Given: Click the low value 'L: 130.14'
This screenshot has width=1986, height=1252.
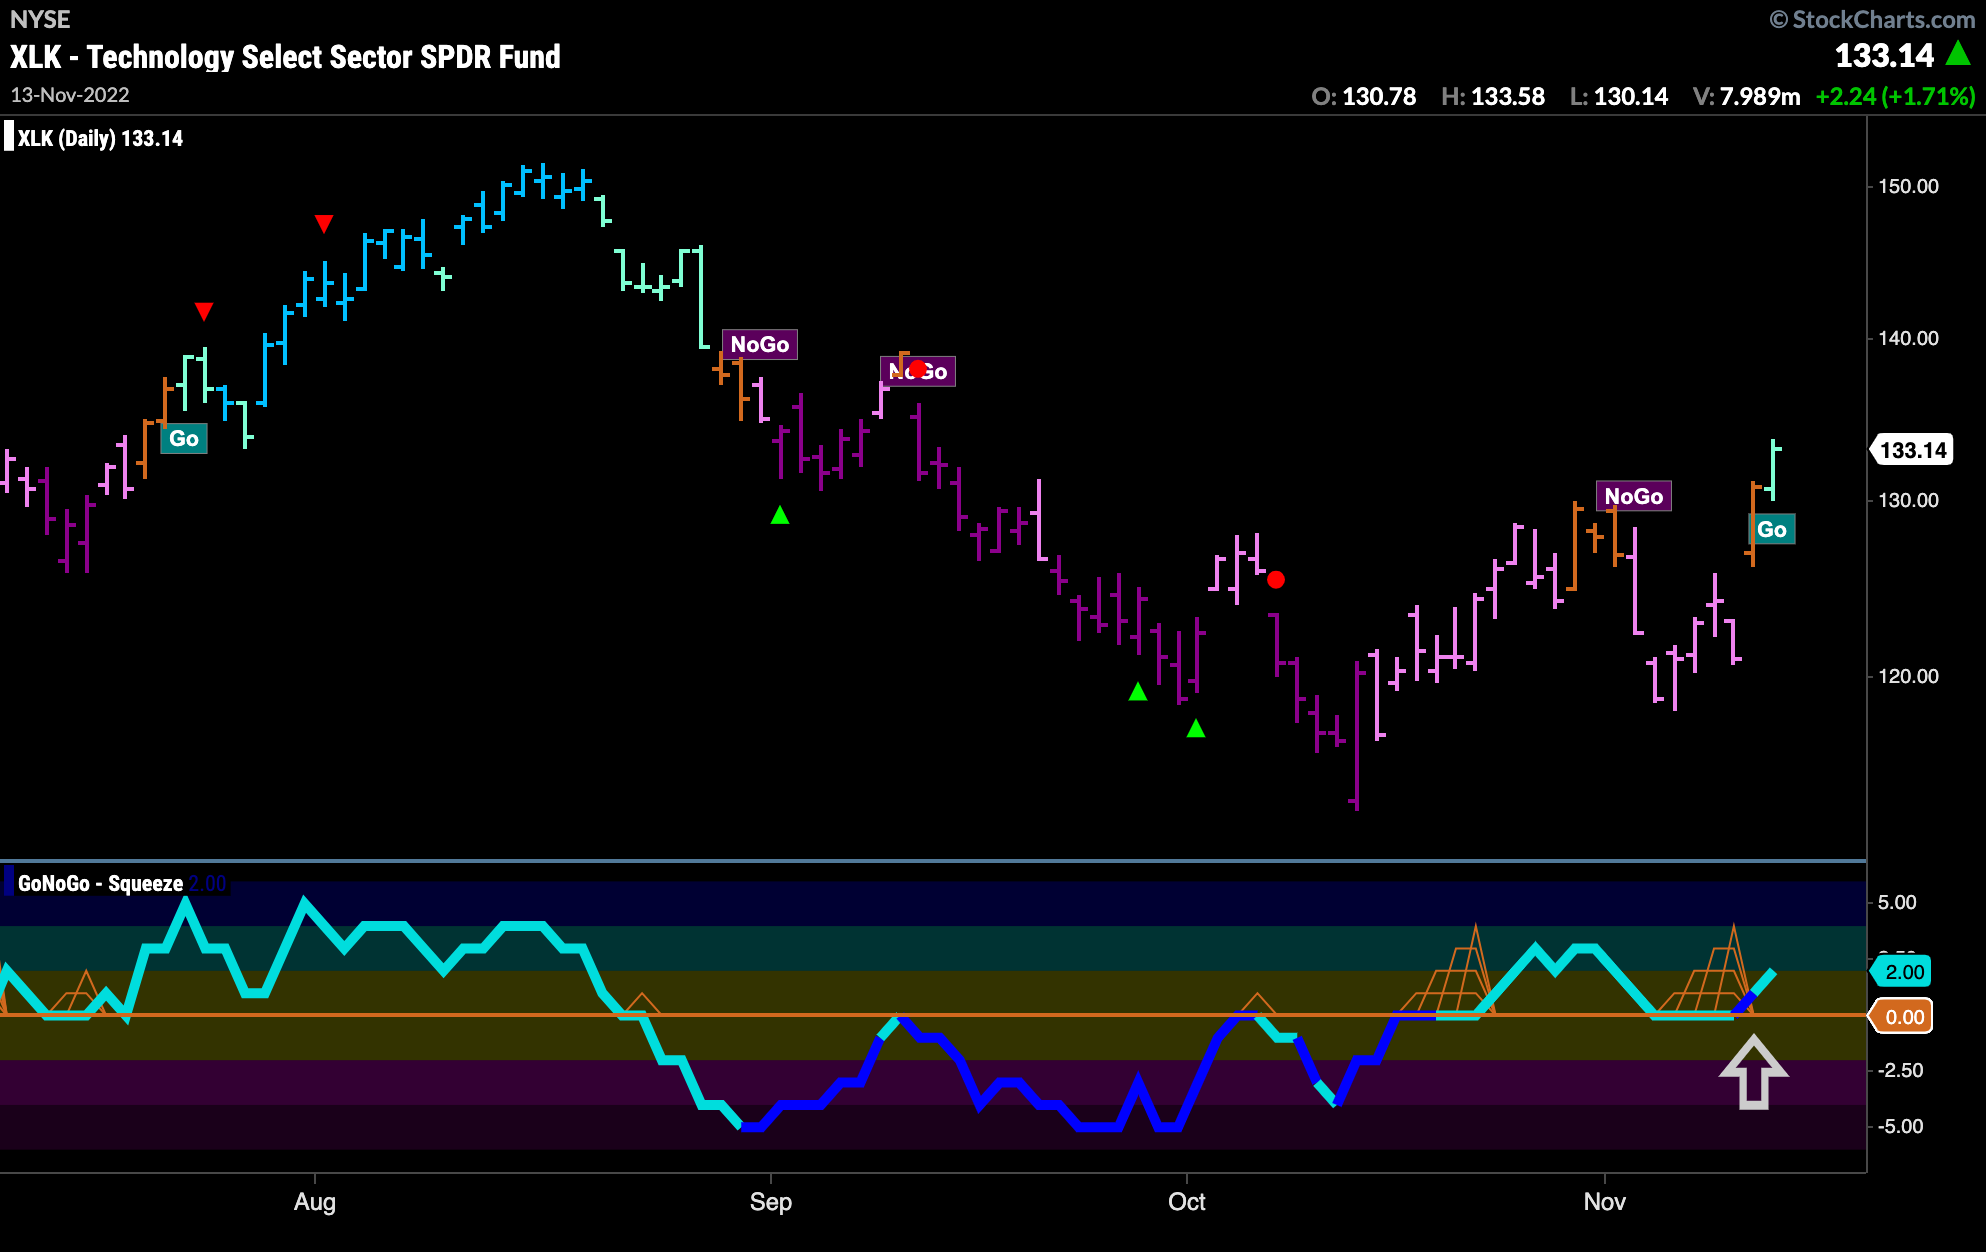Looking at the screenshot, I should (x=1619, y=97).
